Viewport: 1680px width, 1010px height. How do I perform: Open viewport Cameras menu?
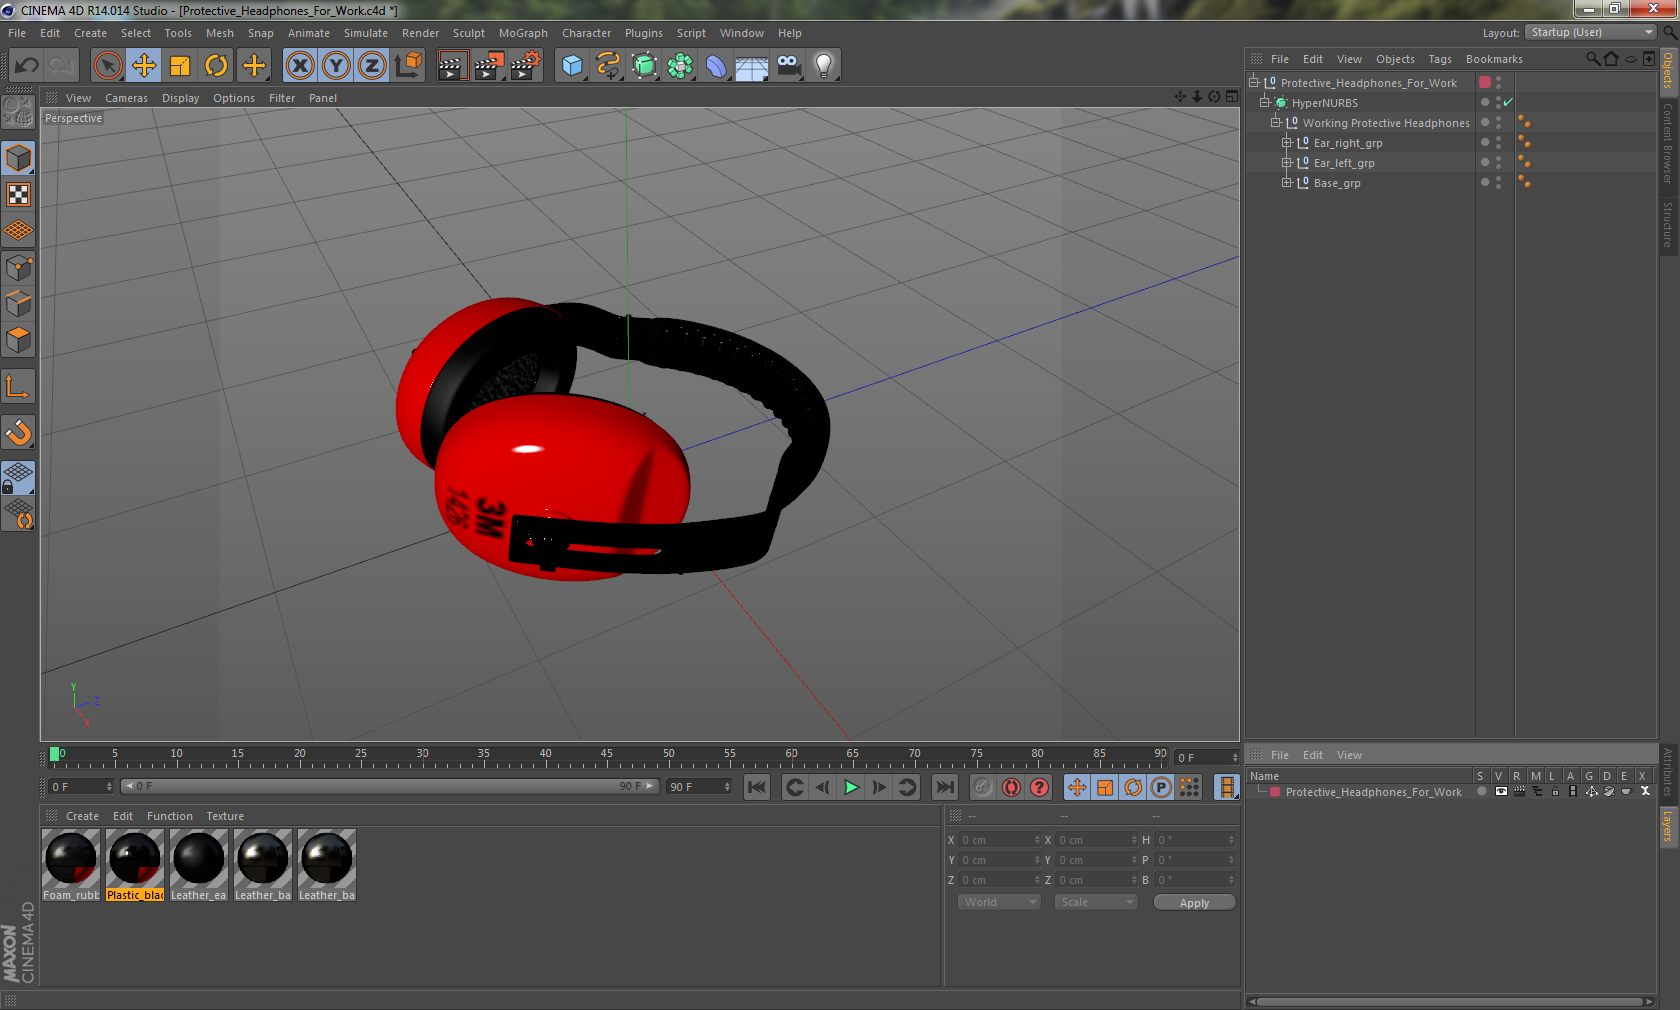click(x=126, y=98)
